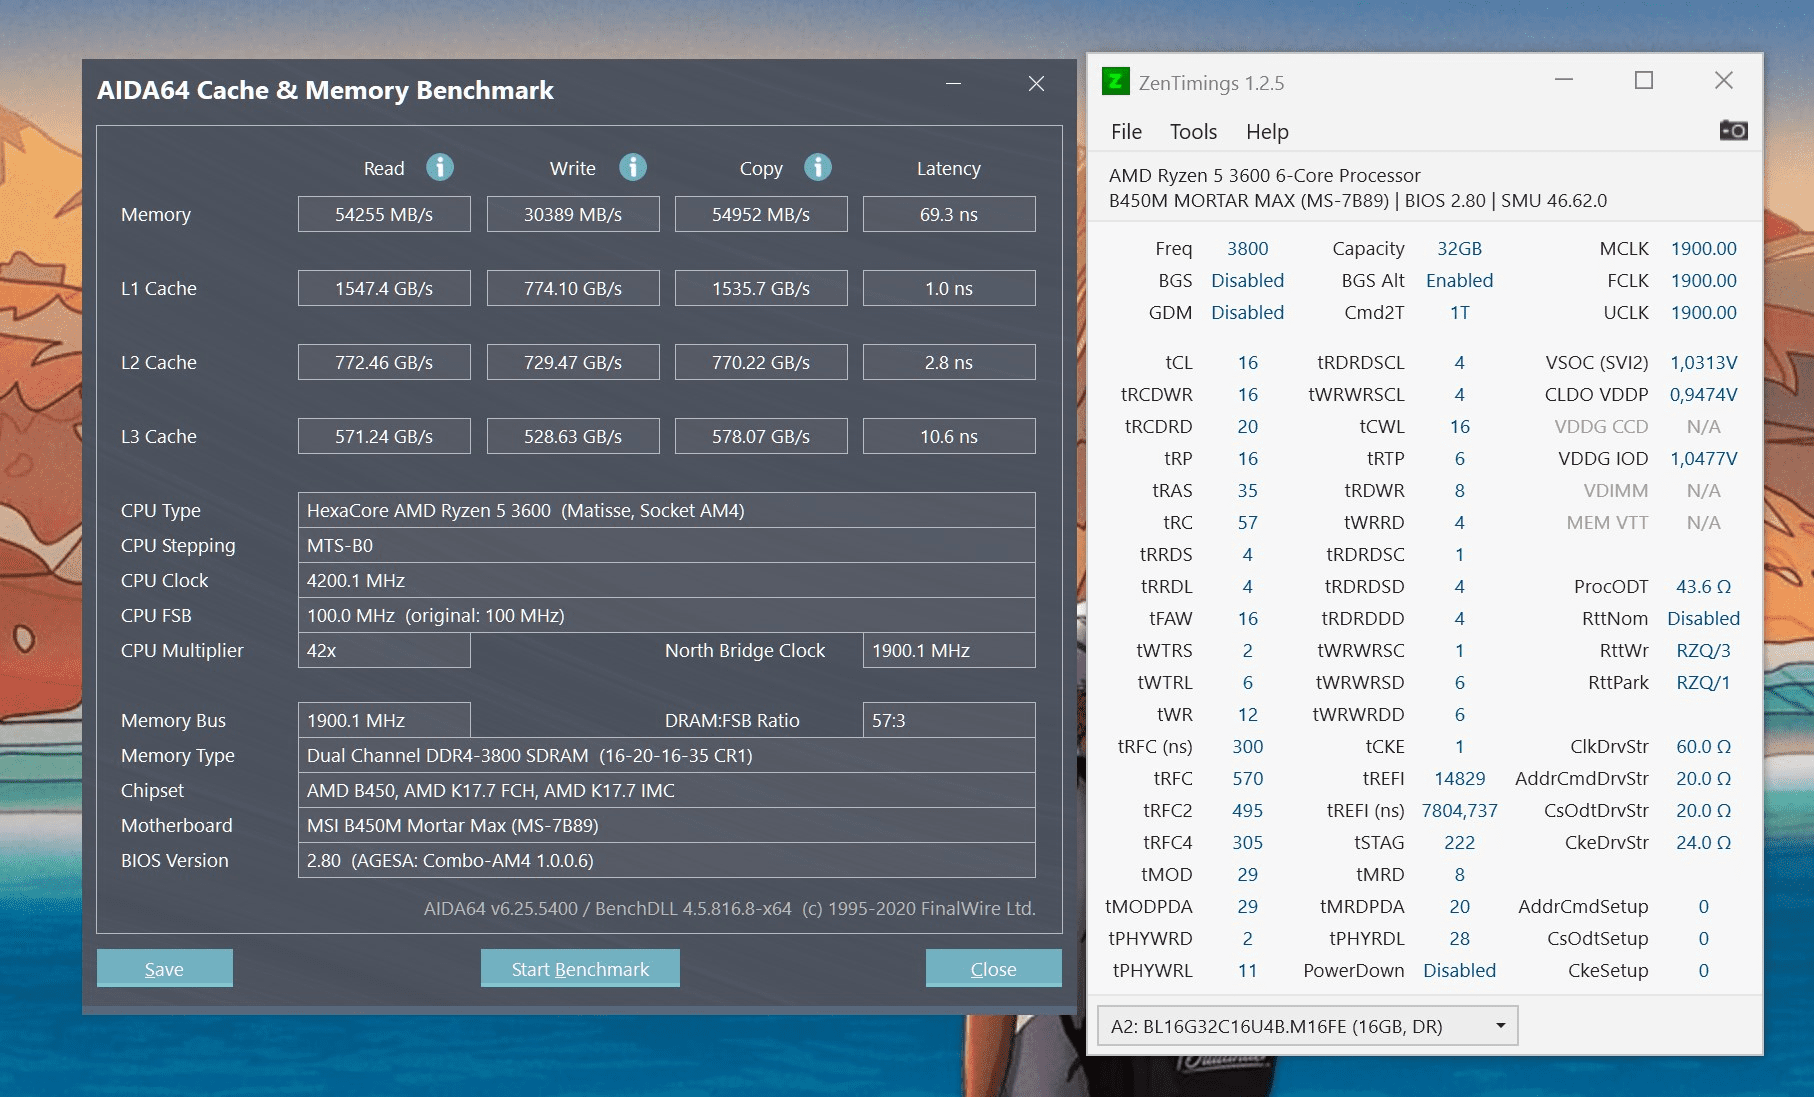Open the File menu in ZenTimings
This screenshot has width=1814, height=1097.
pyautogui.click(x=1126, y=131)
